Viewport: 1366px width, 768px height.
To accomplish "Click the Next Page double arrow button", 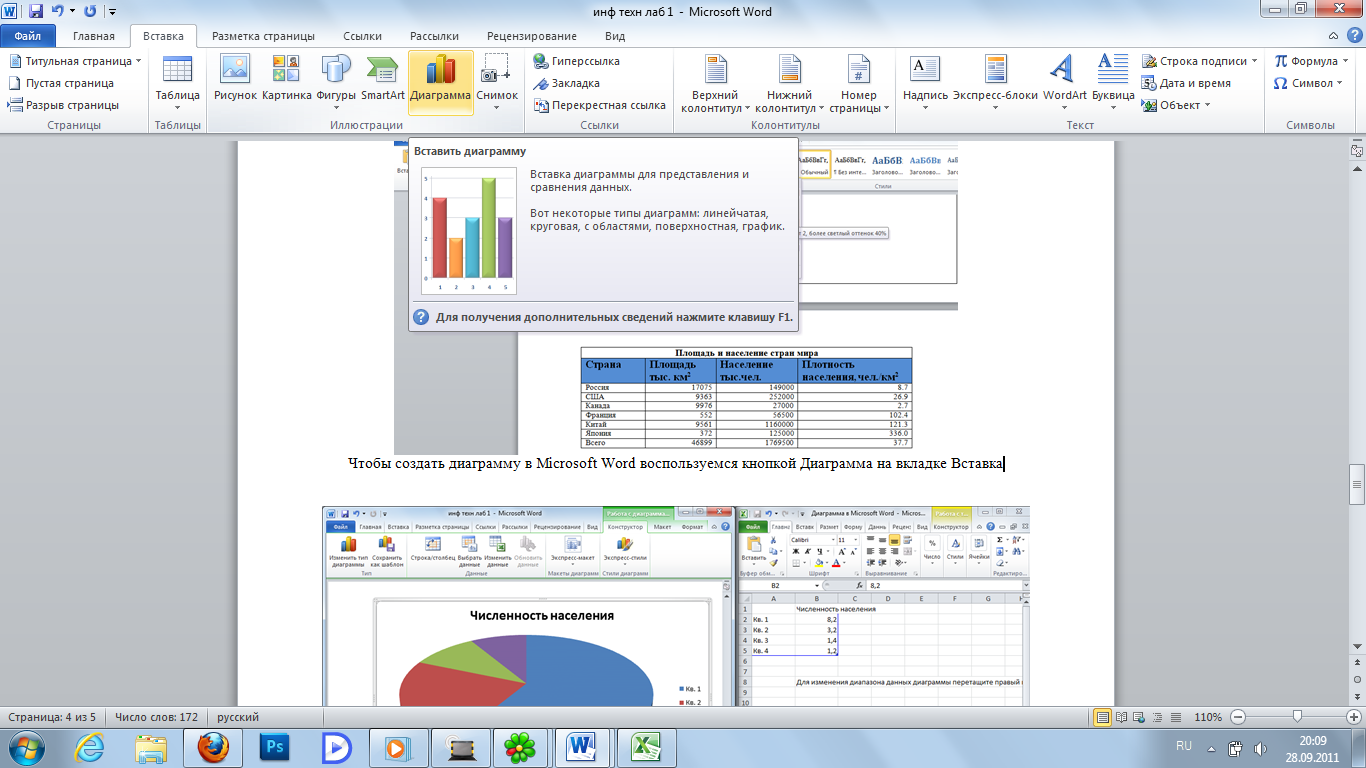I will point(1357,696).
